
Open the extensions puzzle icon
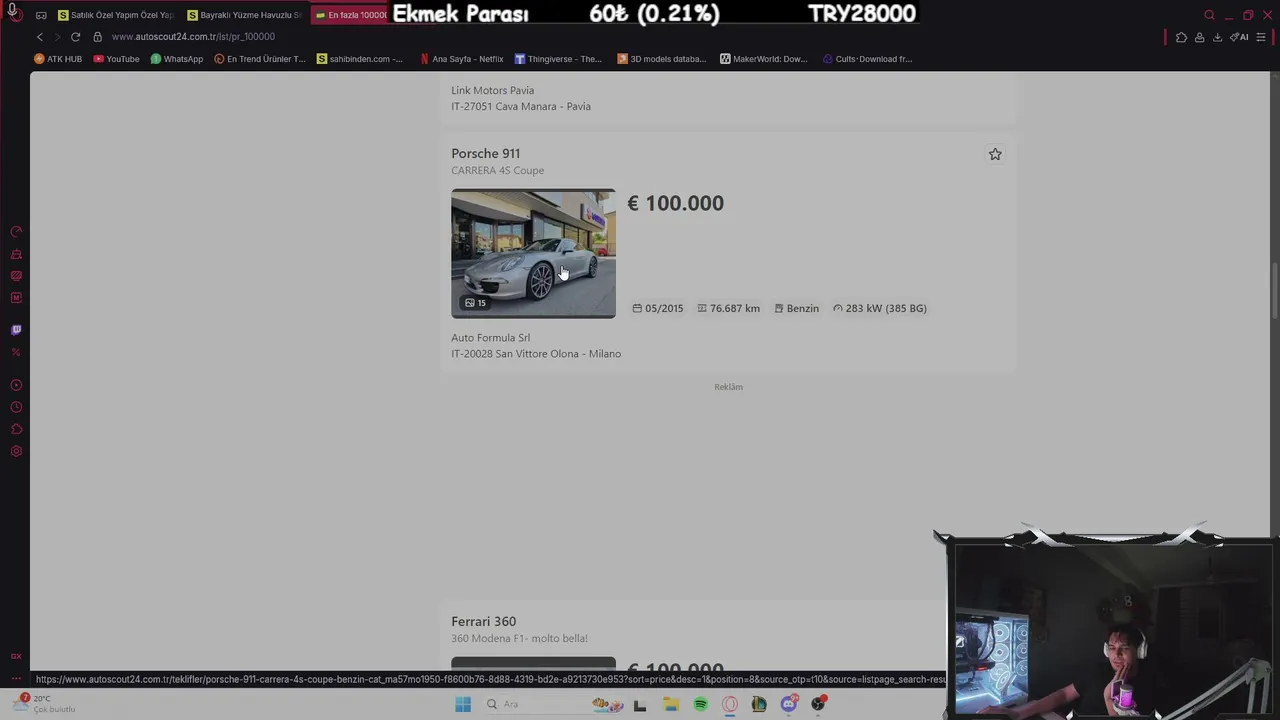coord(1181,37)
